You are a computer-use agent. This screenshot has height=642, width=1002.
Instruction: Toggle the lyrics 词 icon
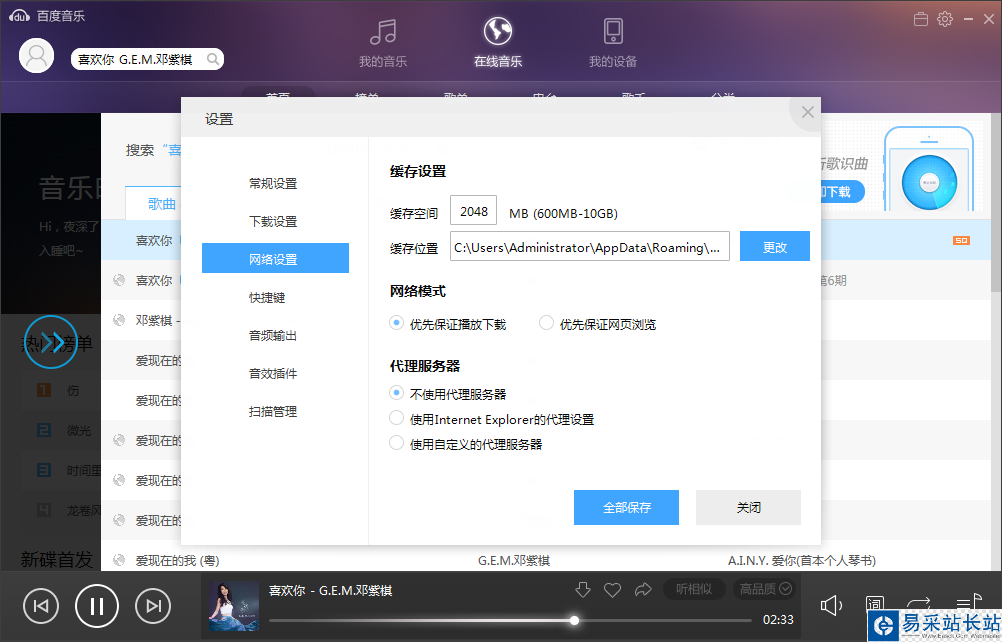pyautogui.click(x=874, y=603)
